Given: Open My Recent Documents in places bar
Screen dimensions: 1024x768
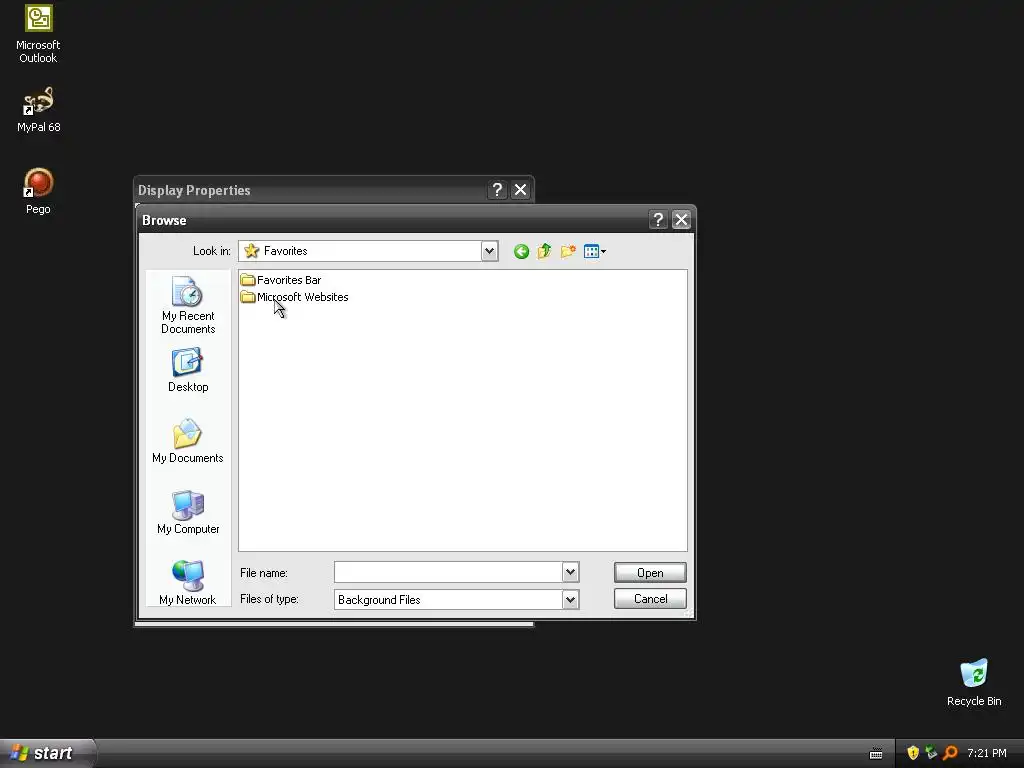Looking at the screenshot, I should pos(188,305).
